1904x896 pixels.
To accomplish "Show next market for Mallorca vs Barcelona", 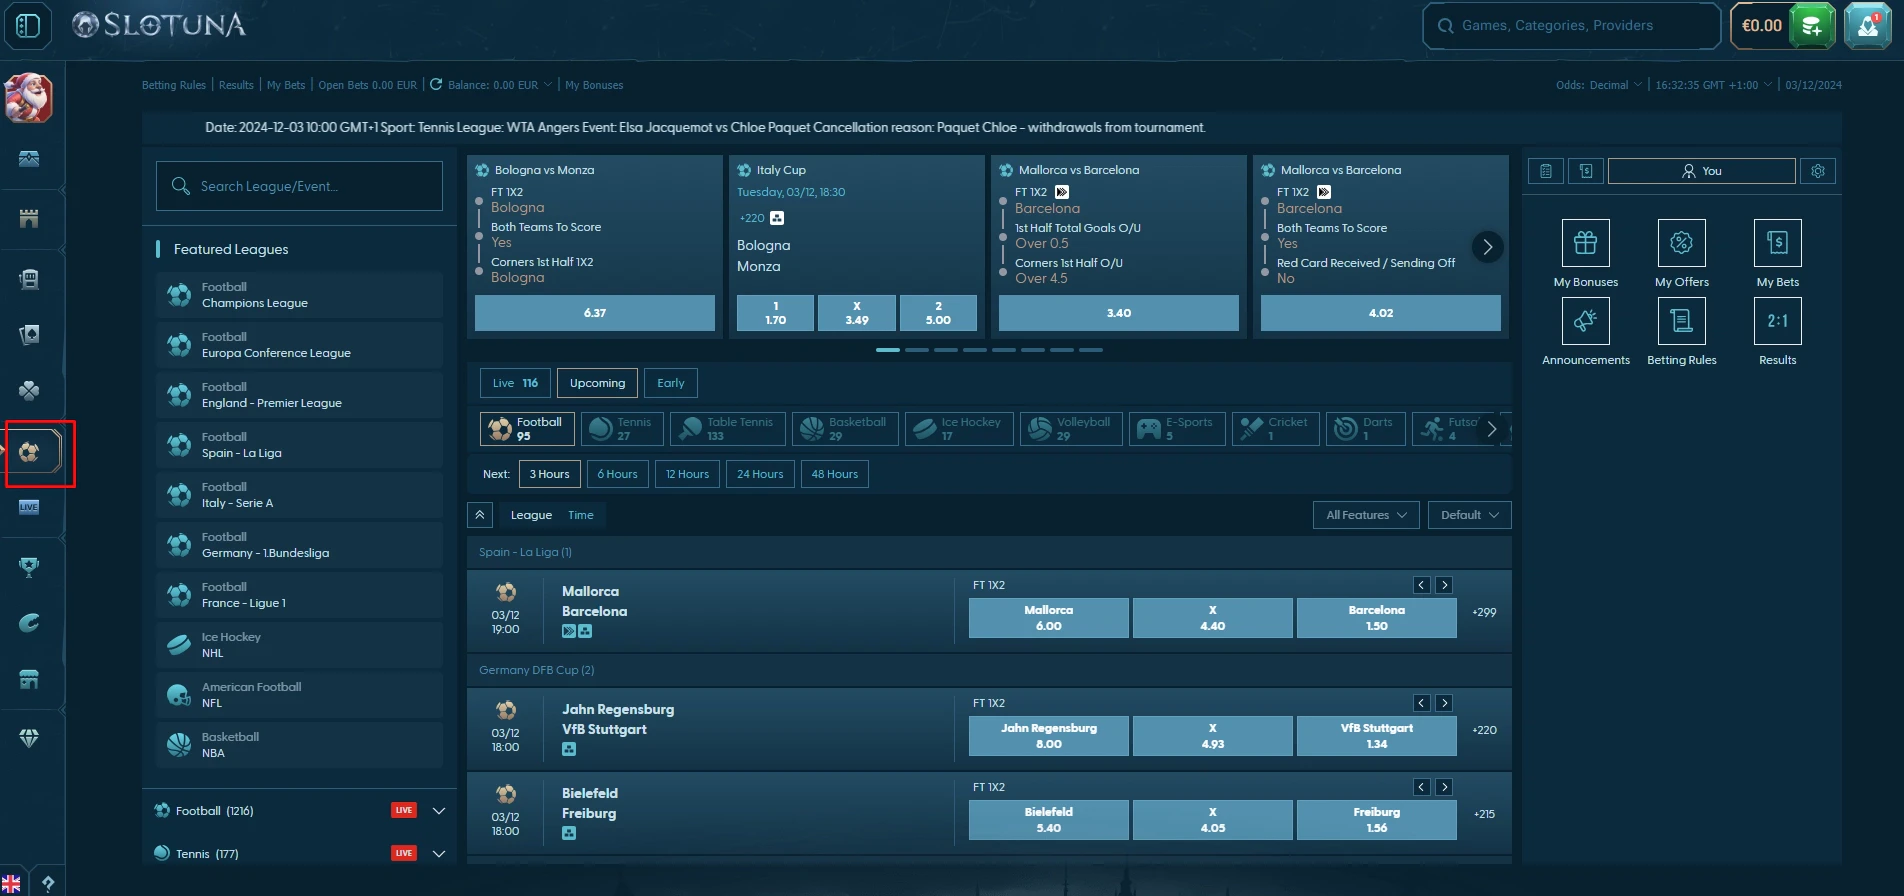I will [1444, 585].
